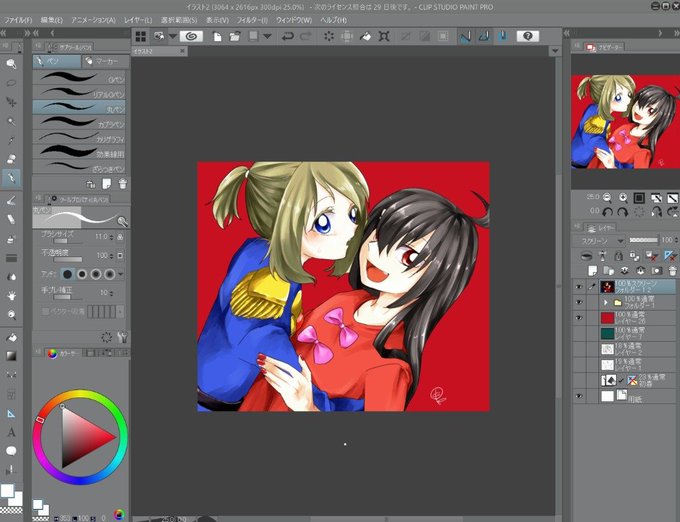Open canvas tab list dropdown arrow
The image size is (680, 522).
555,51
